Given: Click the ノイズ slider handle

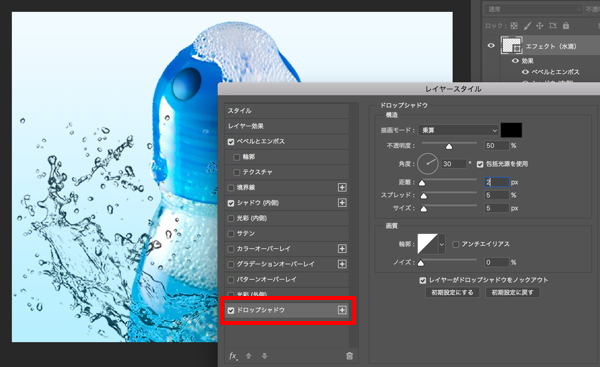Looking at the screenshot, I should click(x=421, y=263).
